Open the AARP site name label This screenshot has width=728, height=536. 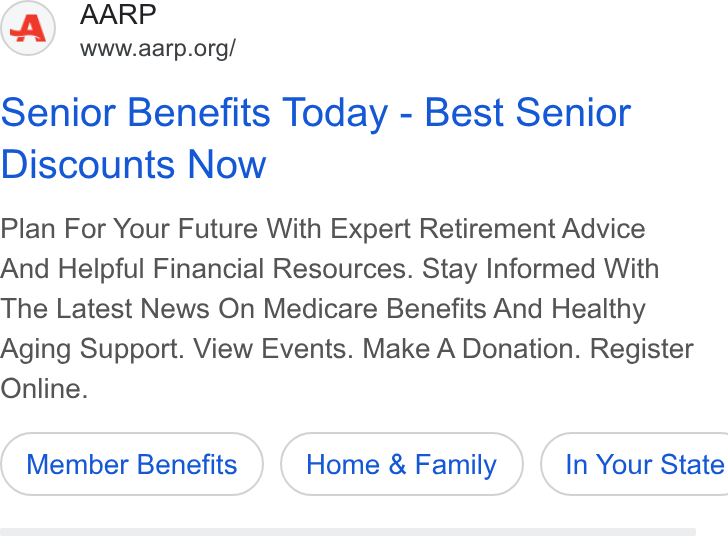[118, 14]
